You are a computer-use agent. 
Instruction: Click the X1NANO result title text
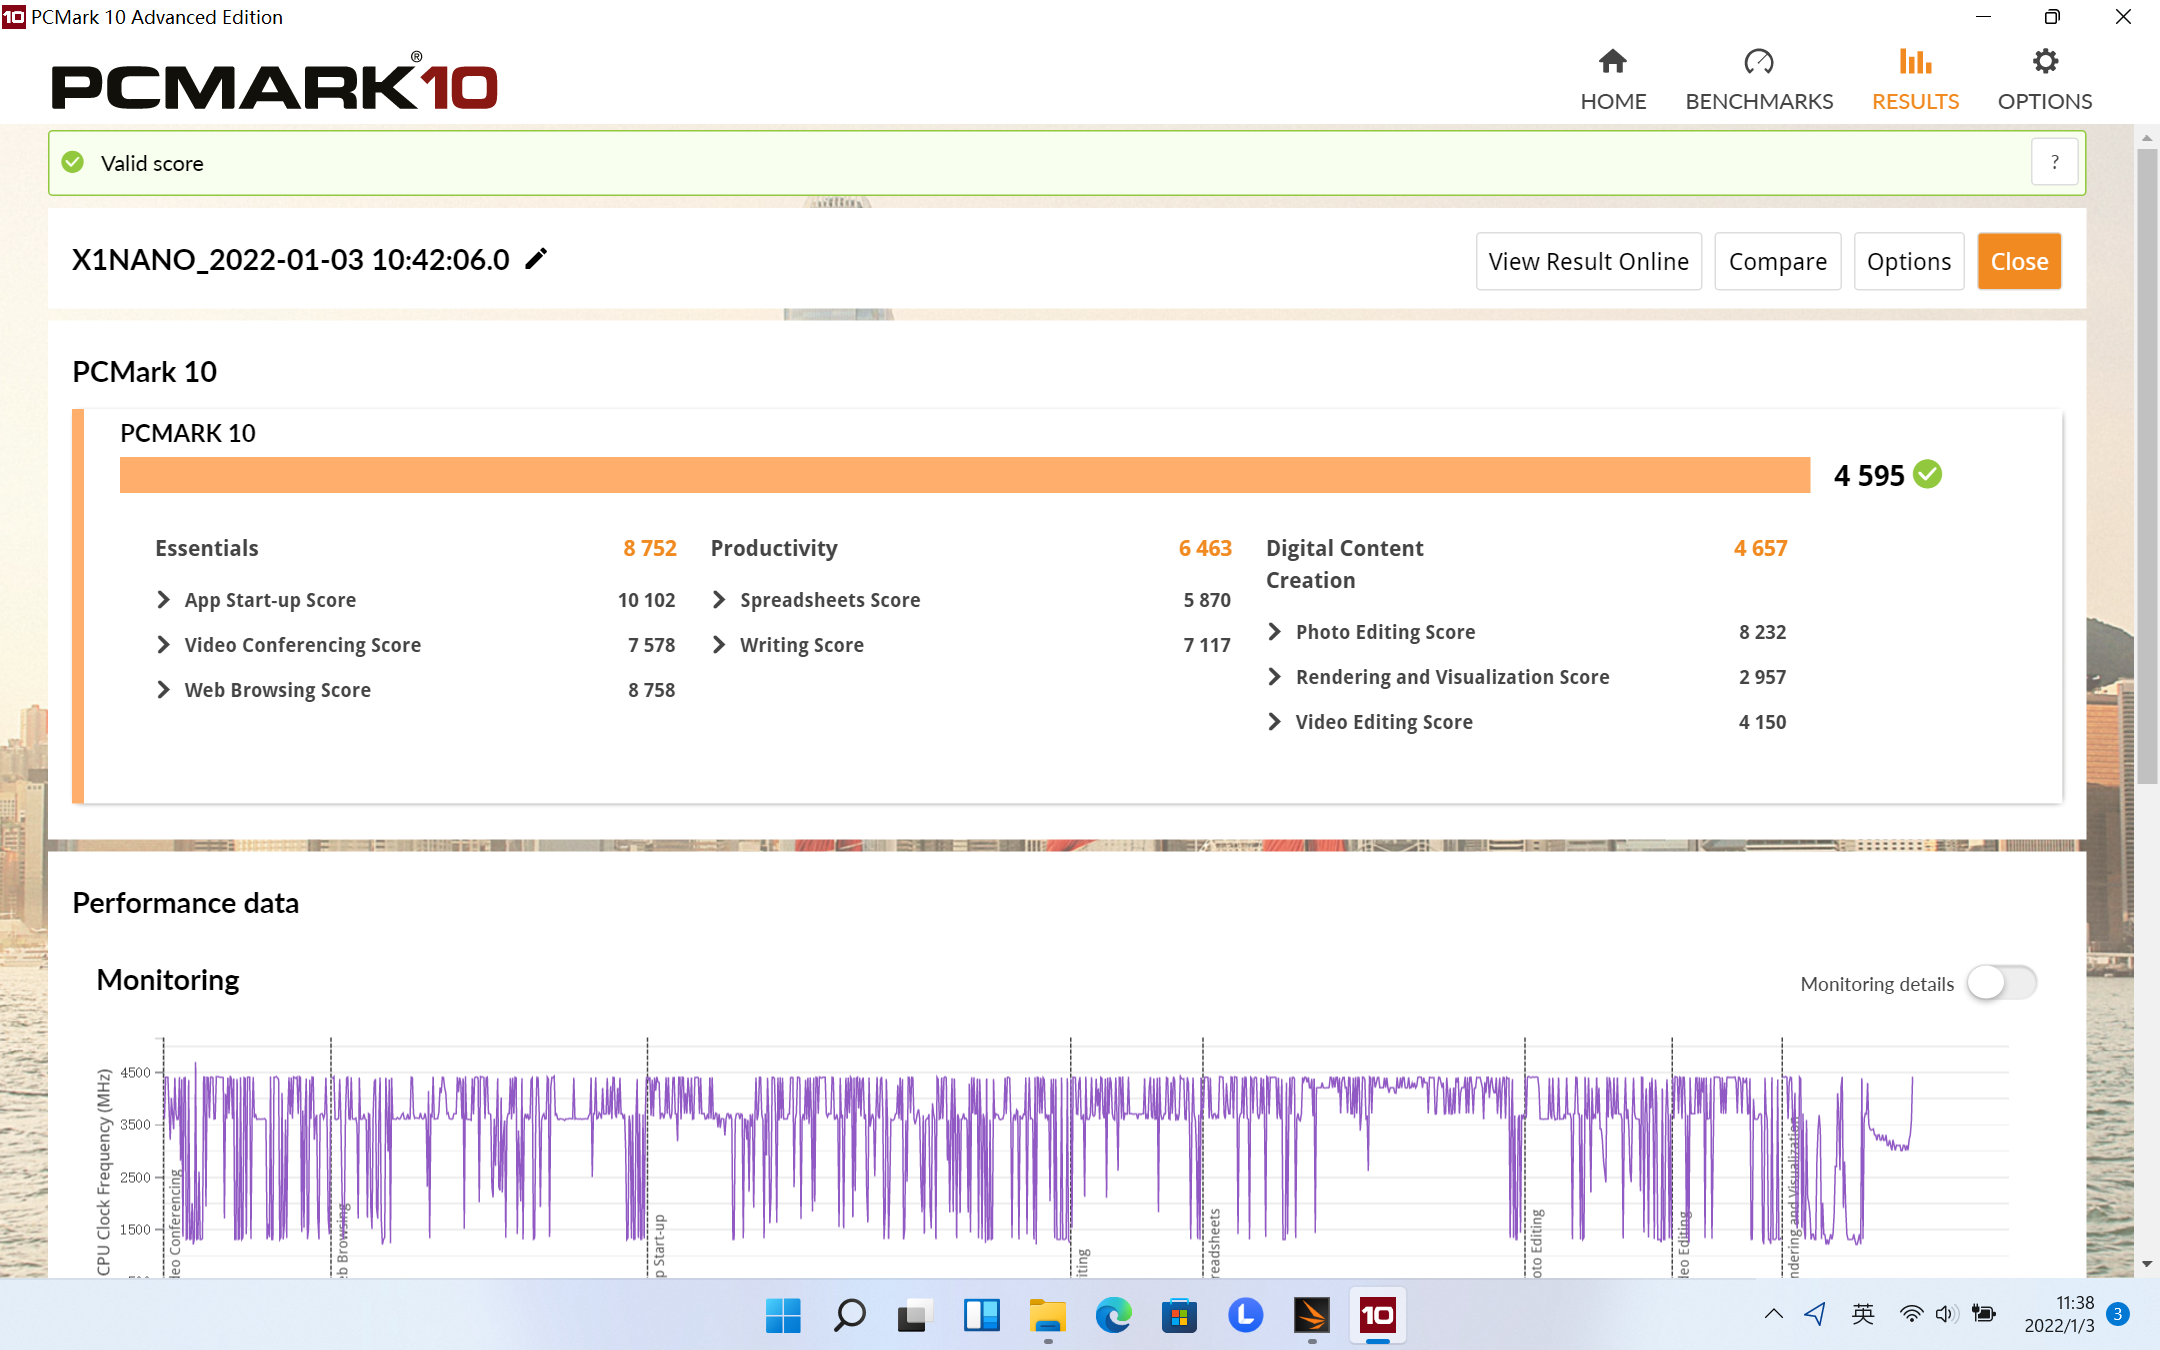[x=290, y=259]
